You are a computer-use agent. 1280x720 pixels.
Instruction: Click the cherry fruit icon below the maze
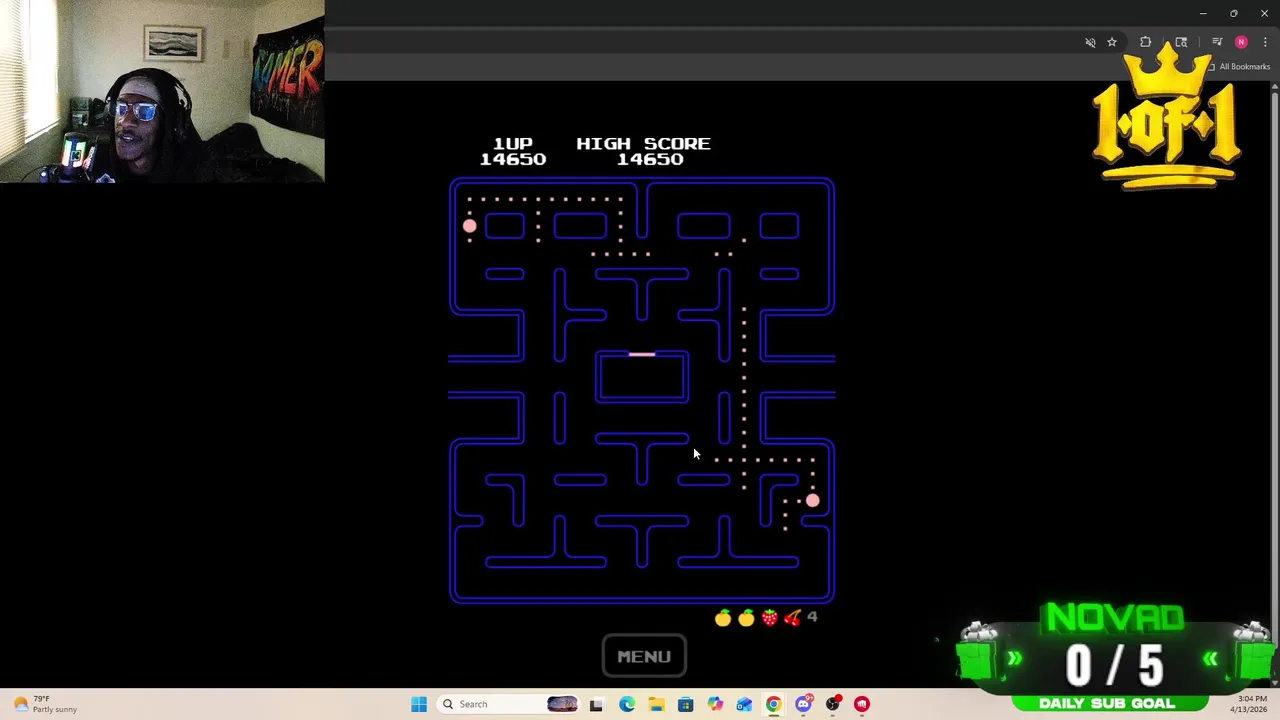(792, 618)
